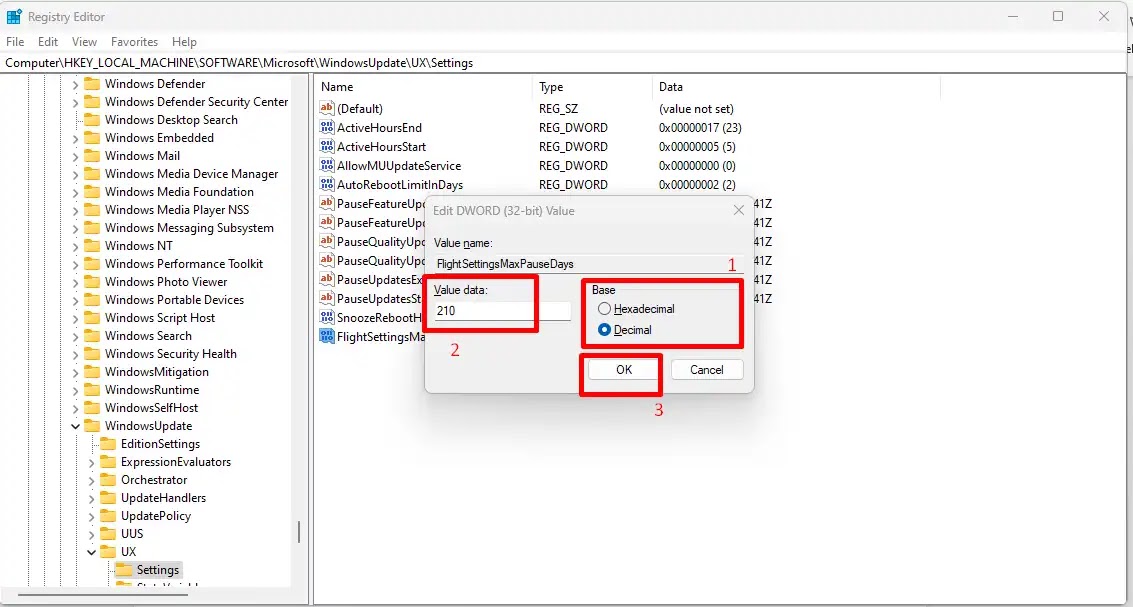
Task: Open the Favorites menu
Action: click(134, 42)
